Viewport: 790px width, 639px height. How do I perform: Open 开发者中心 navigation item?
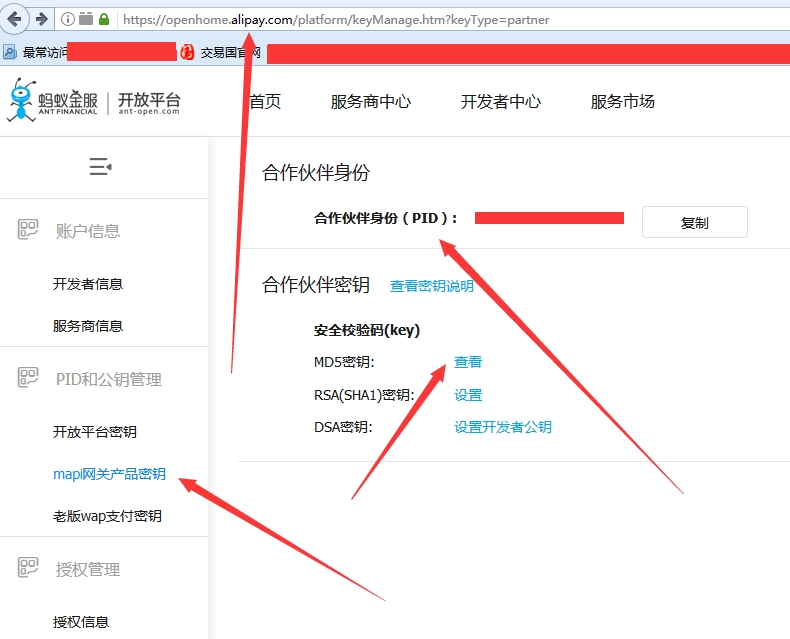pyautogui.click(x=501, y=101)
